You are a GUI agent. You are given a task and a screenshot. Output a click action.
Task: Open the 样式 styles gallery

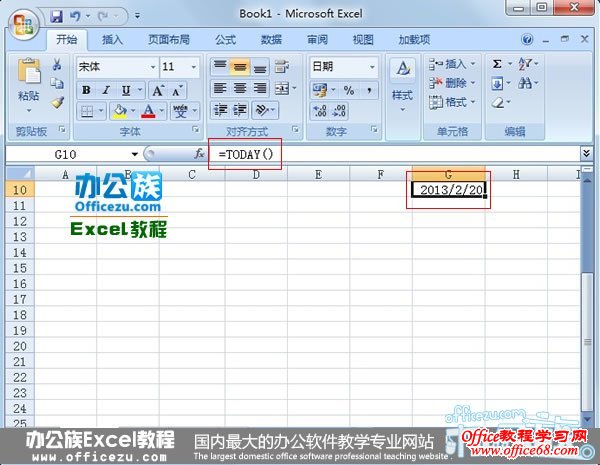[403, 86]
